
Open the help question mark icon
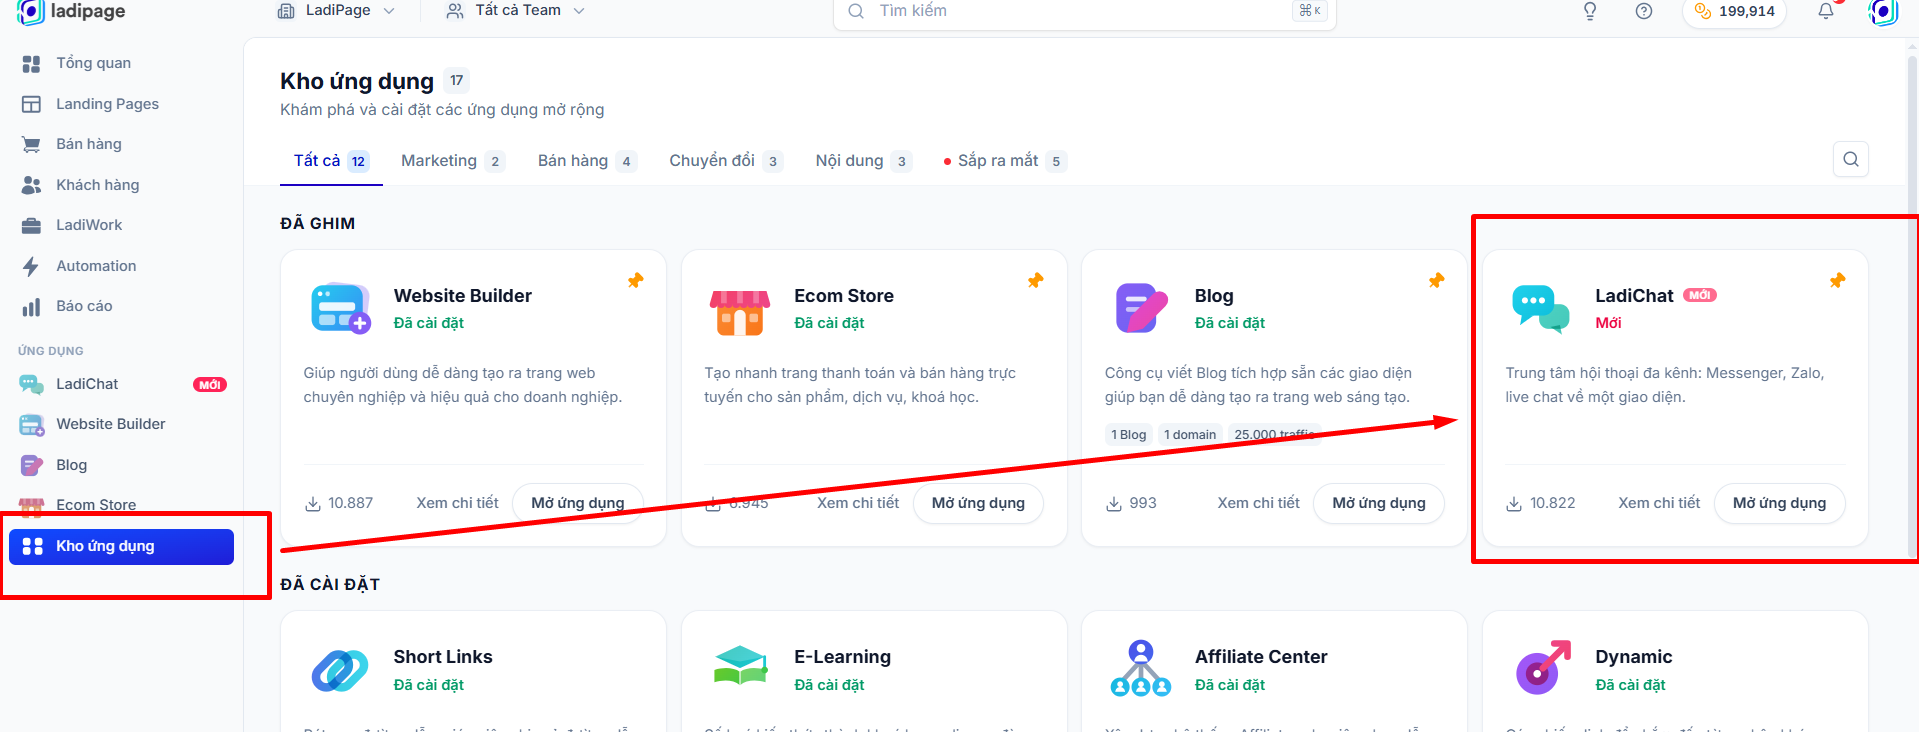(1644, 11)
